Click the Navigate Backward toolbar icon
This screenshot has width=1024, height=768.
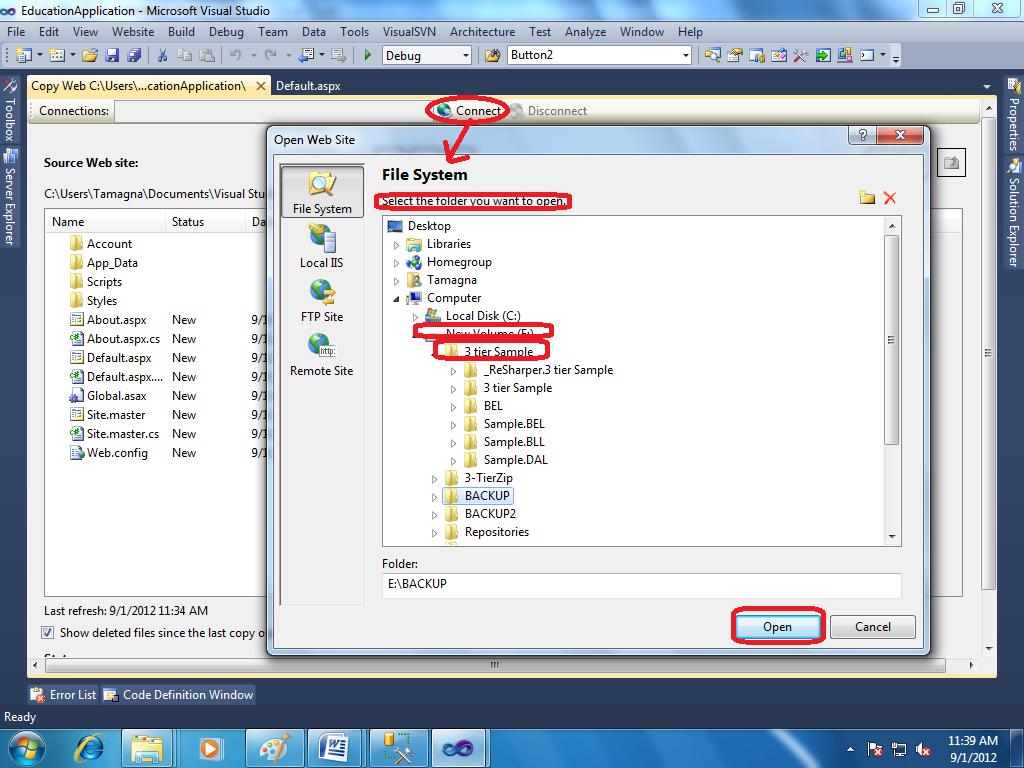click(x=306, y=56)
